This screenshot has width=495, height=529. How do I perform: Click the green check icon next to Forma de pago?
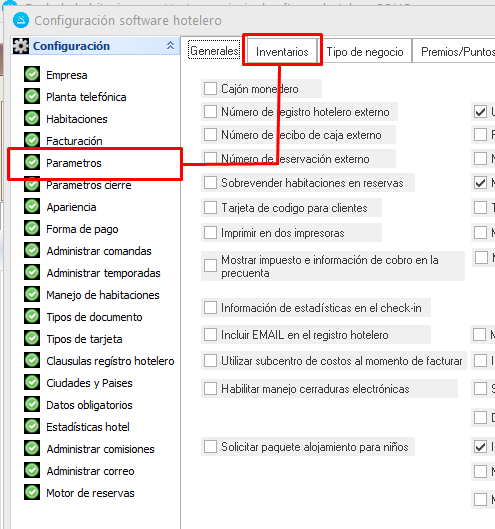tap(32, 228)
